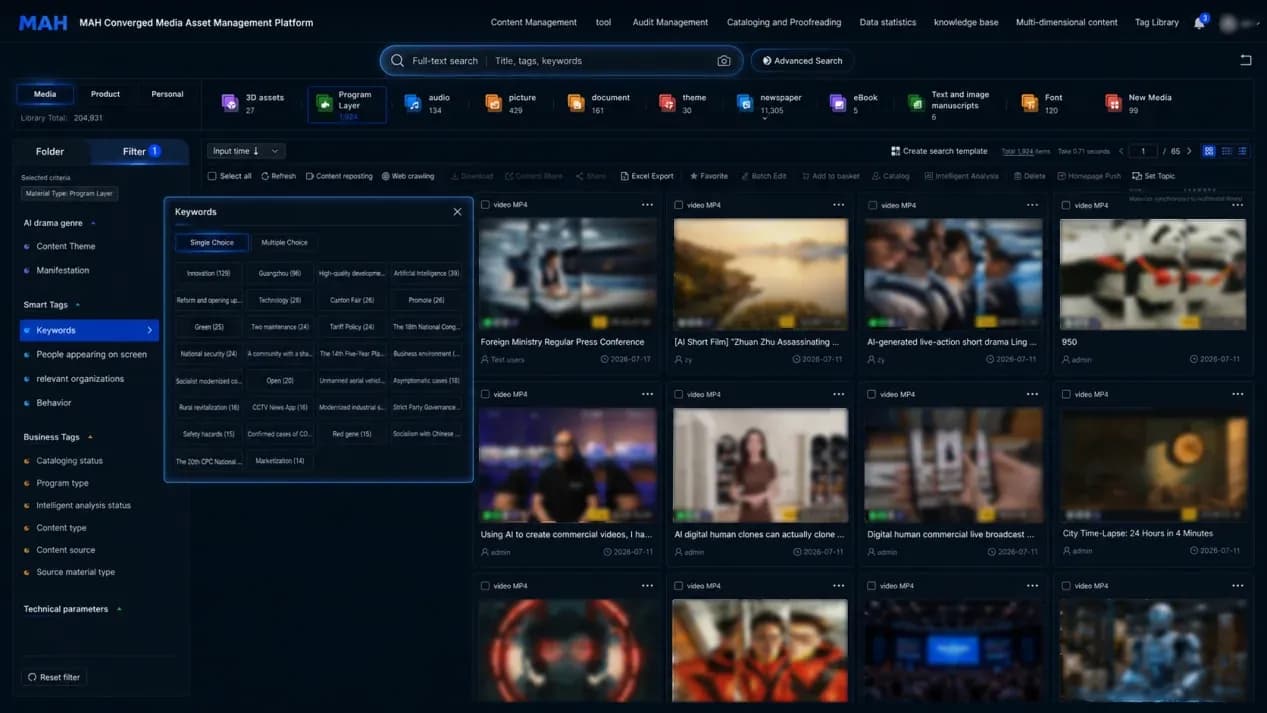1267x713 pixels.
Task: Open the Tag Library menu
Action: pyautogui.click(x=1157, y=22)
